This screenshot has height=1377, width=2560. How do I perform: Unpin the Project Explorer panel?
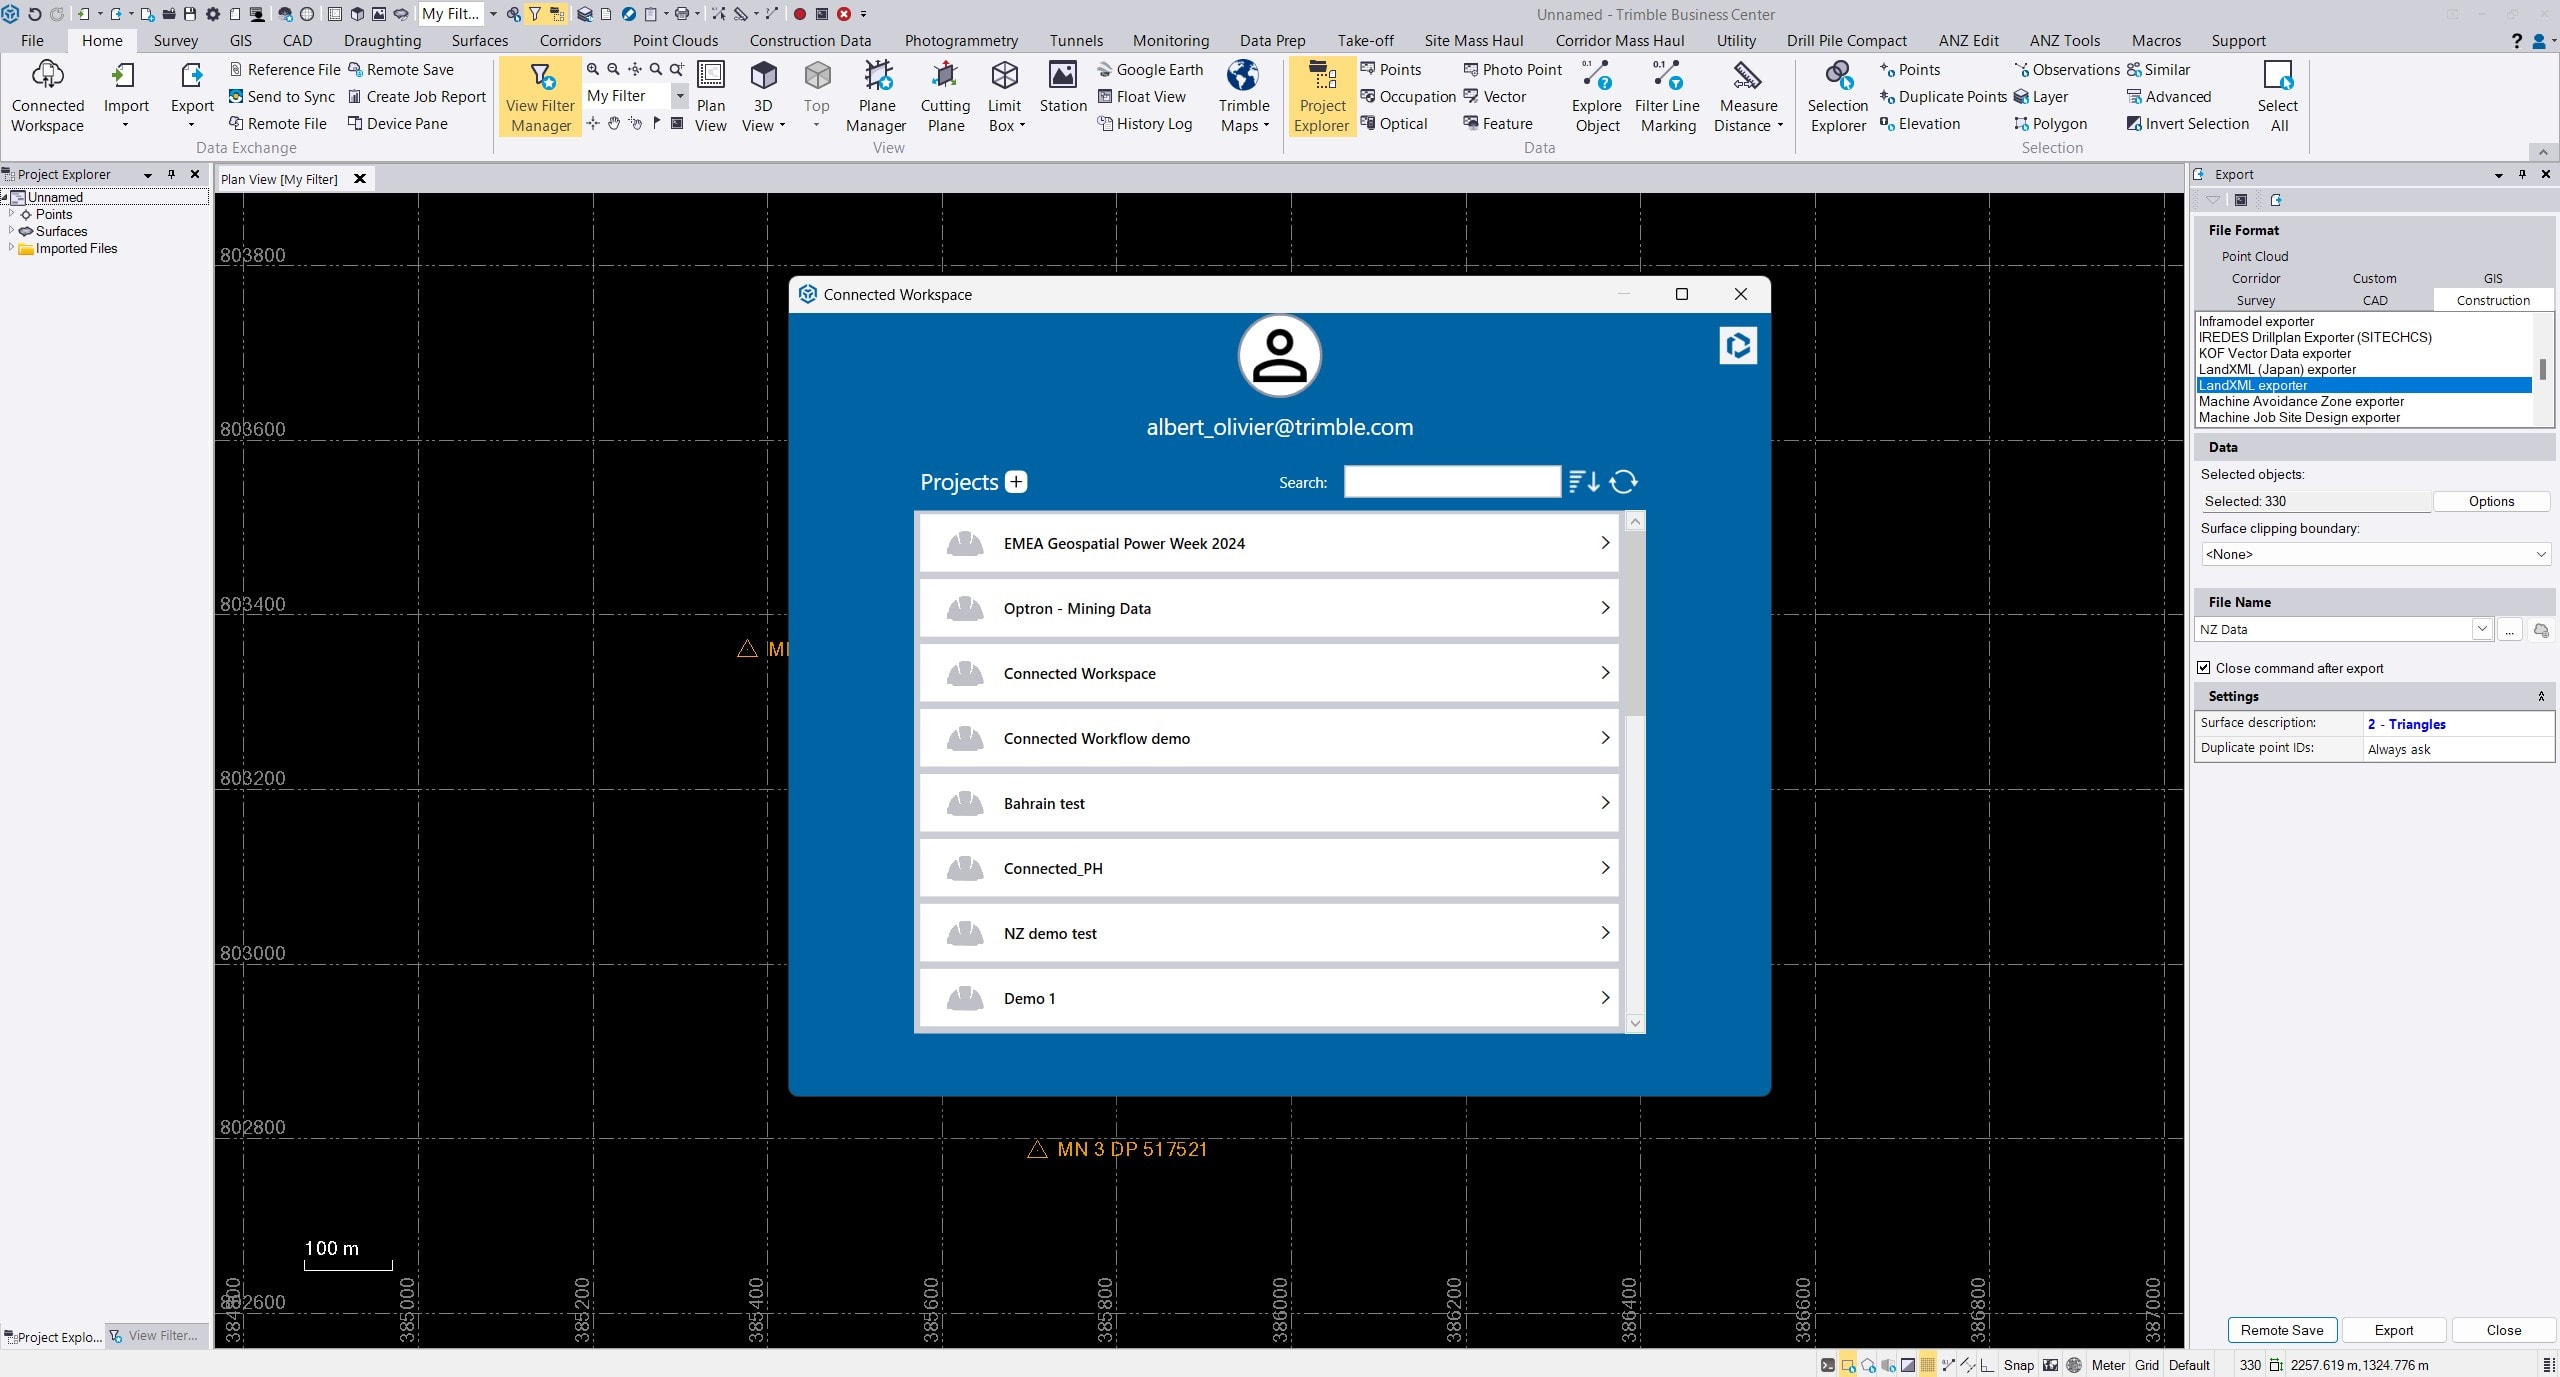tap(171, 173)
